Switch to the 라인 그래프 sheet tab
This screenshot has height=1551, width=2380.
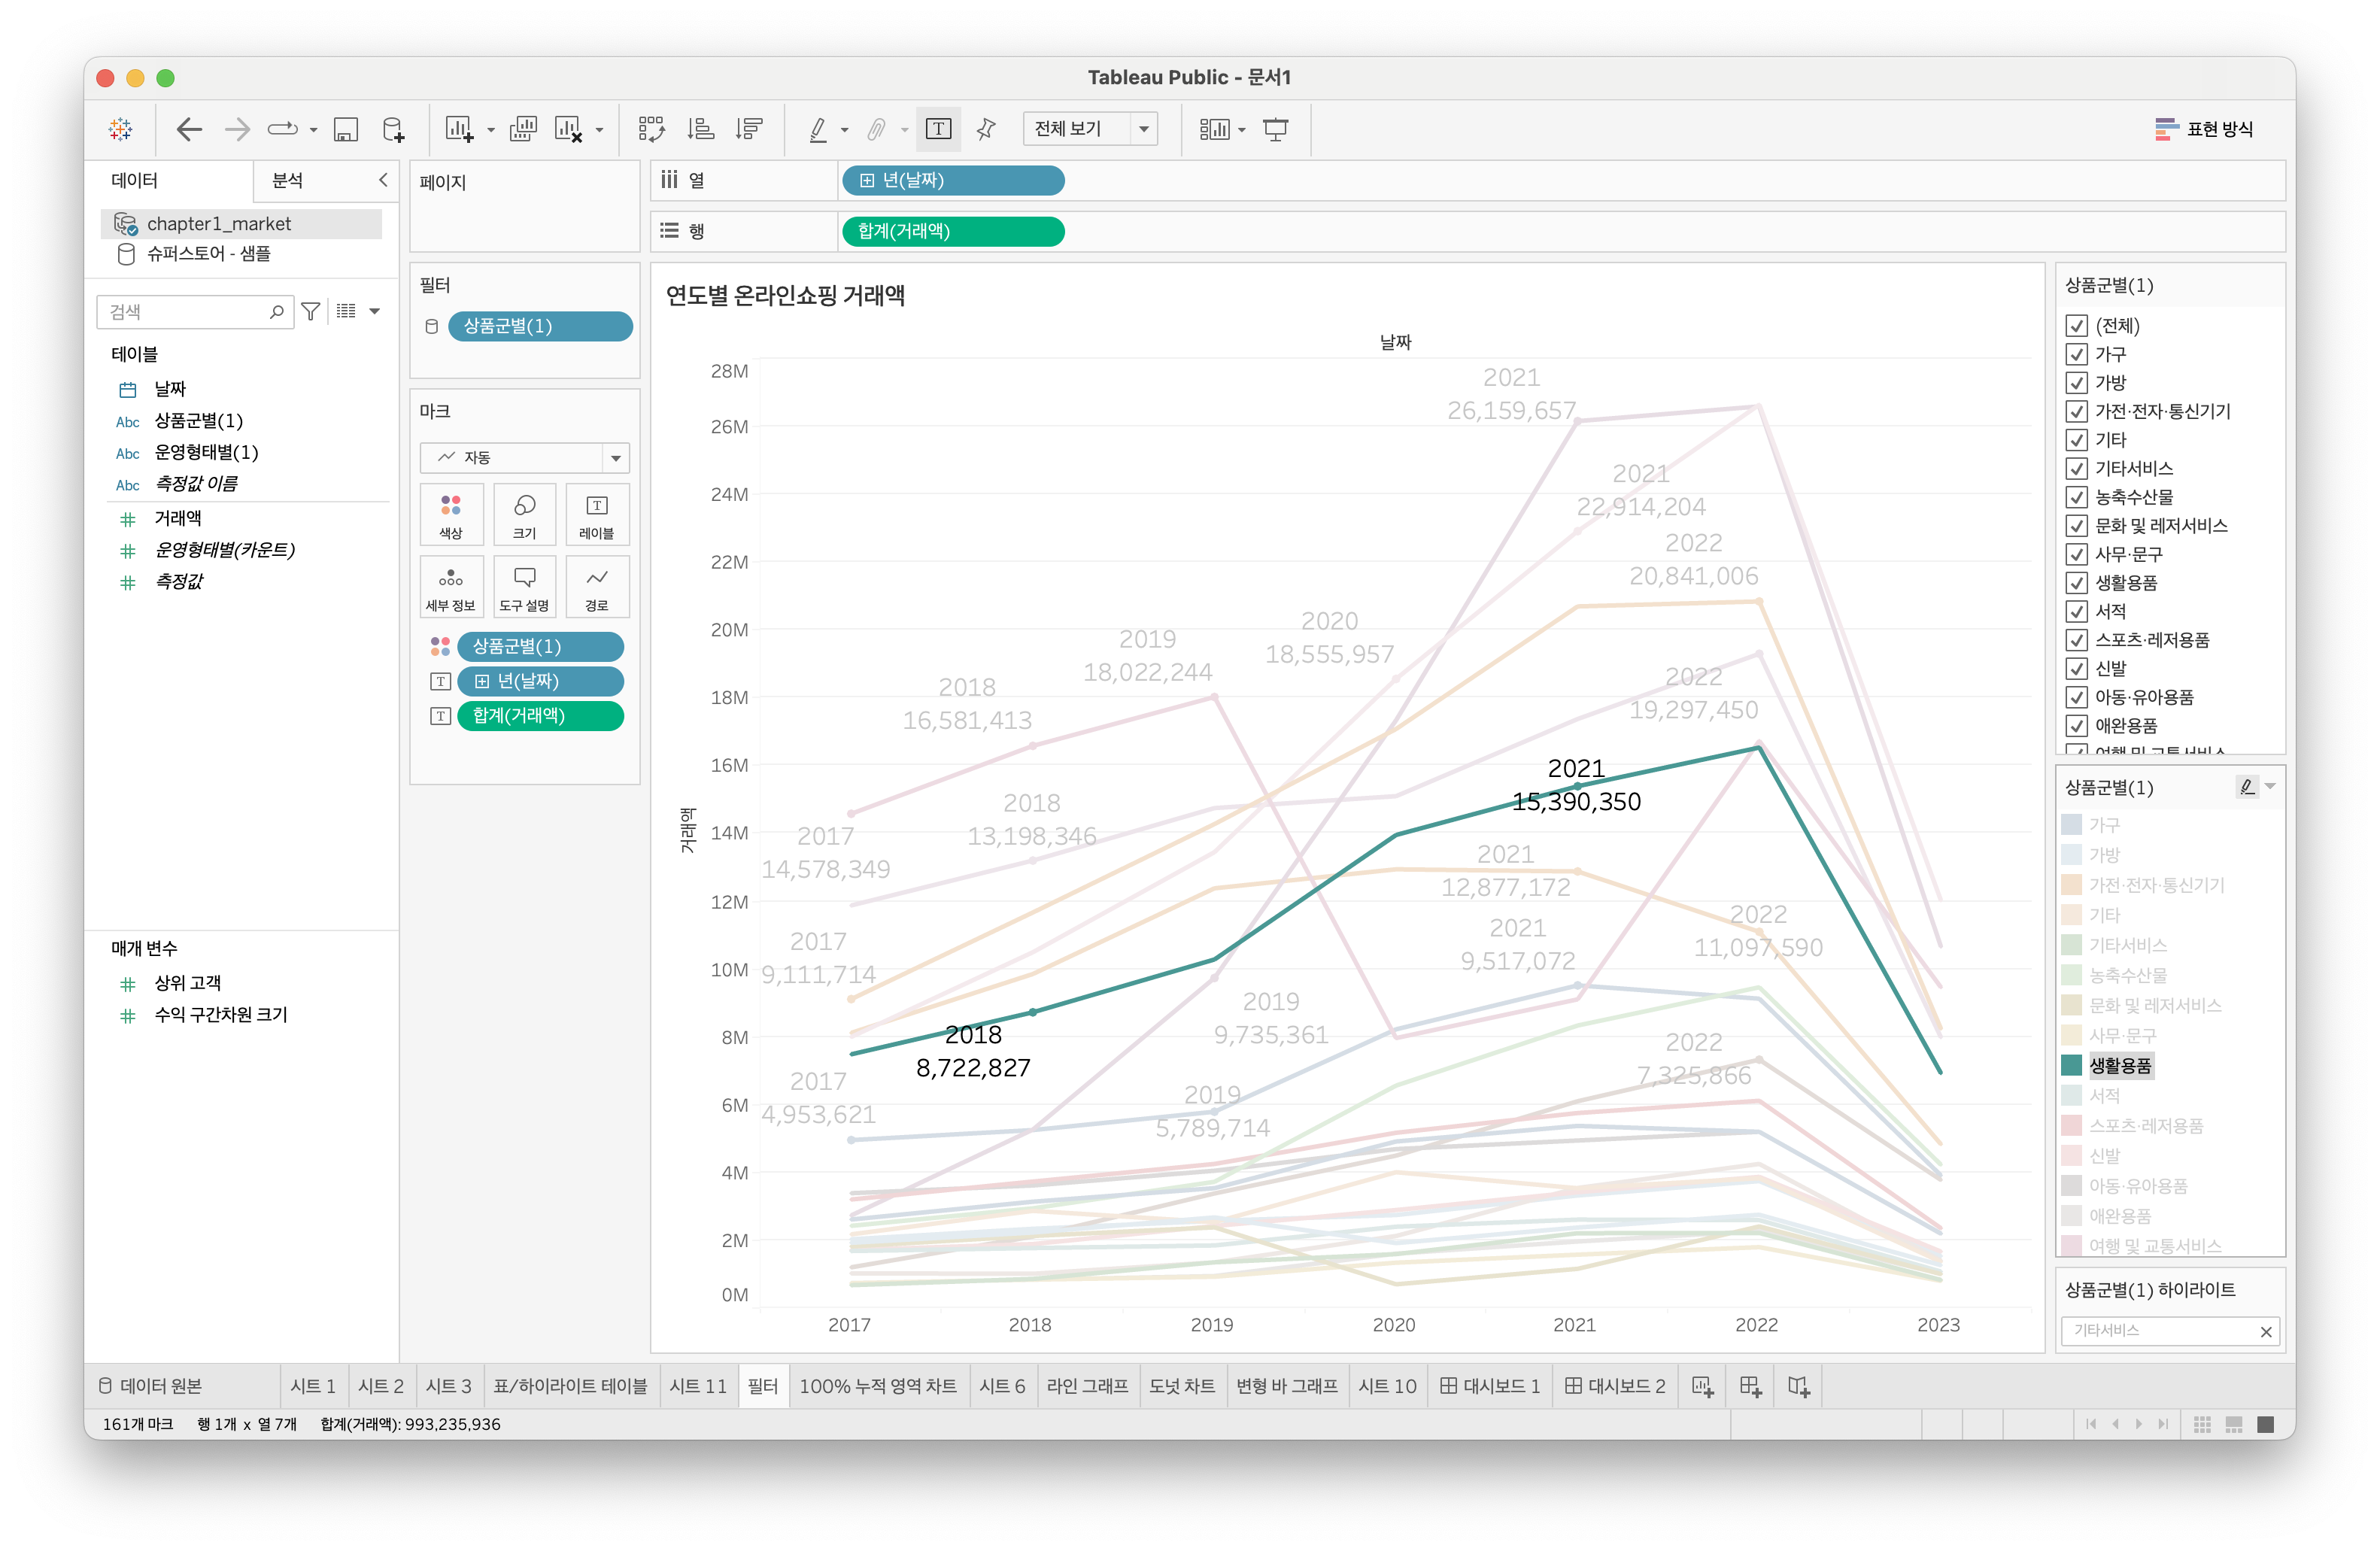click(x=1087, y=1386)
